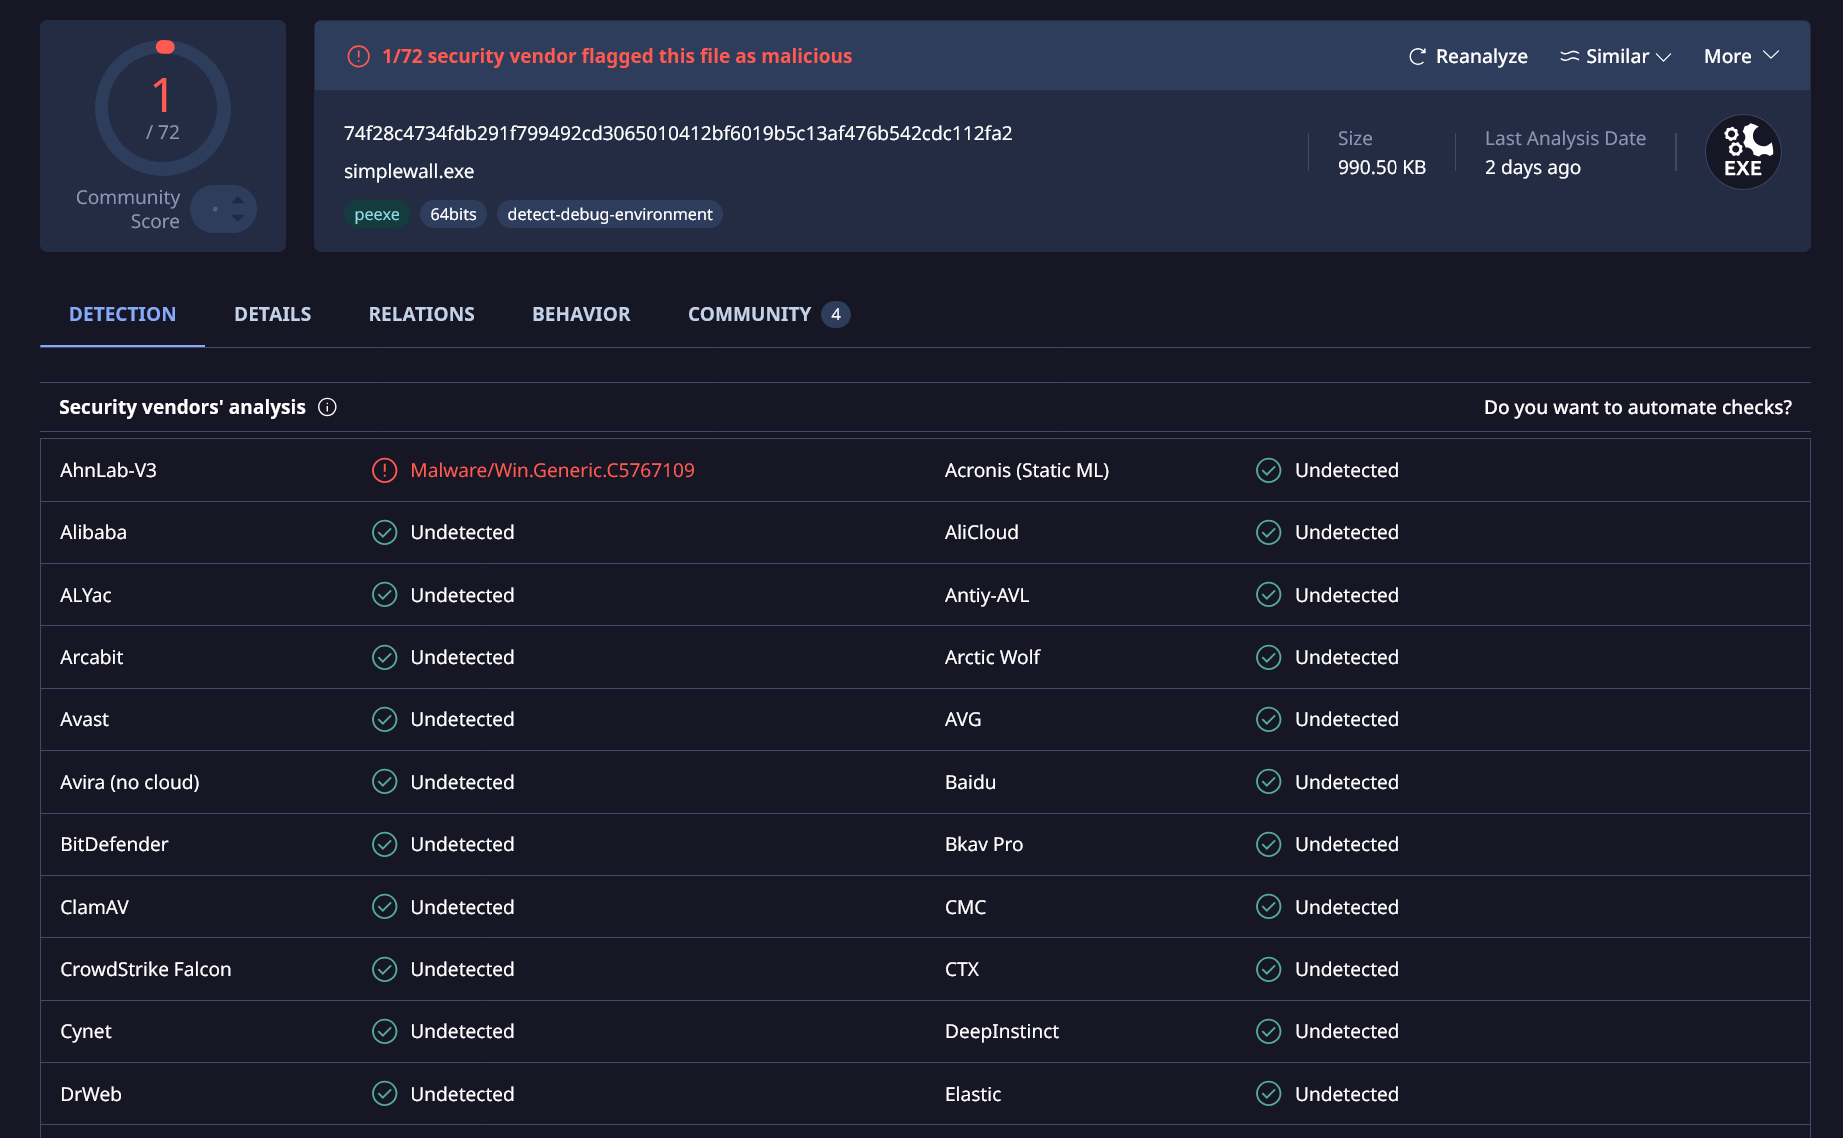The image size is (1843, 1138).
Task: Click the Similar approximate-equal icon
Action: 1570,57
